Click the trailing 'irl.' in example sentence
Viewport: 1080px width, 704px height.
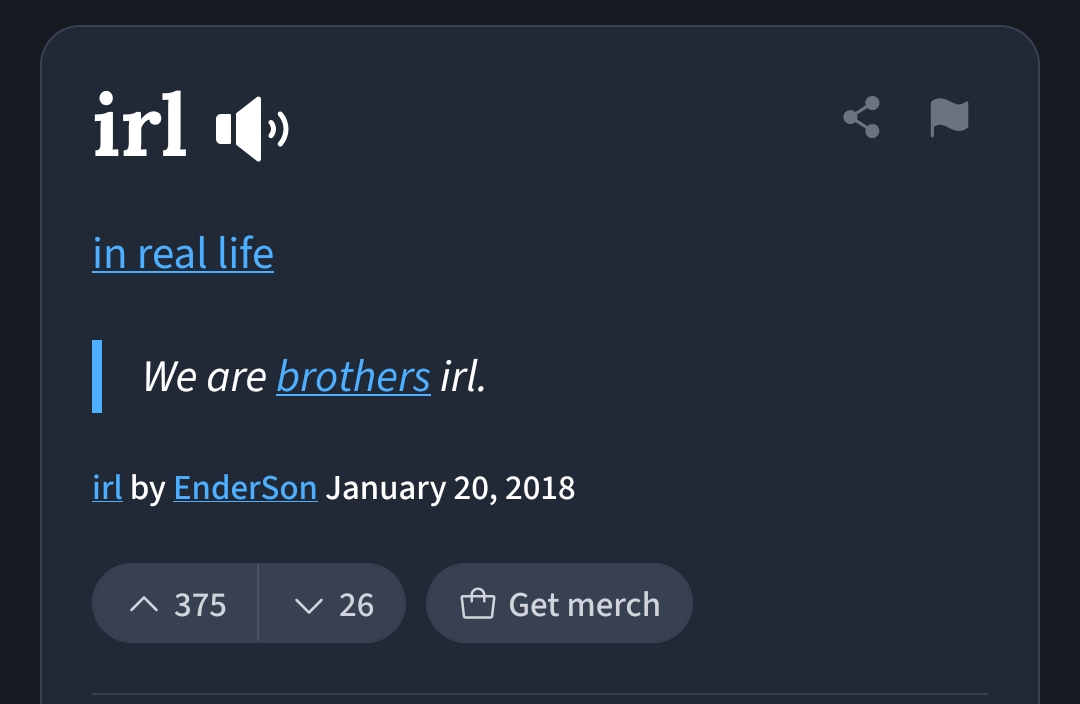[463, 377]
